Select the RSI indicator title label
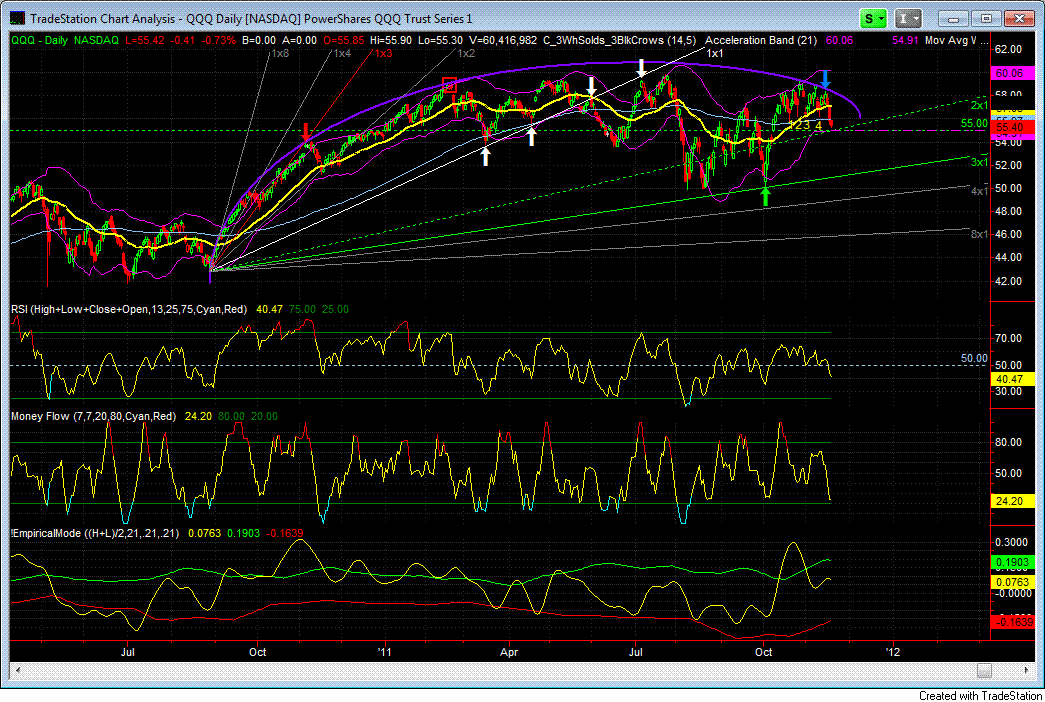This screenshot has width=1045, height=702. (x=129, y=309)
